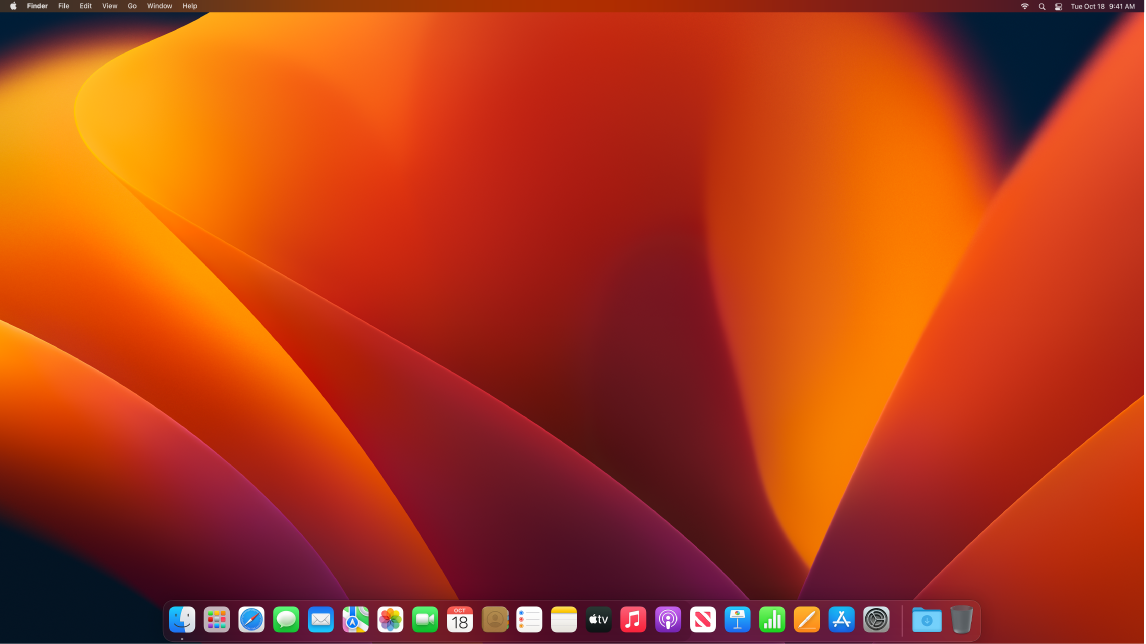The image size is (1146, 644).
Task: Open Notes from the Dock
Action: 563,620
